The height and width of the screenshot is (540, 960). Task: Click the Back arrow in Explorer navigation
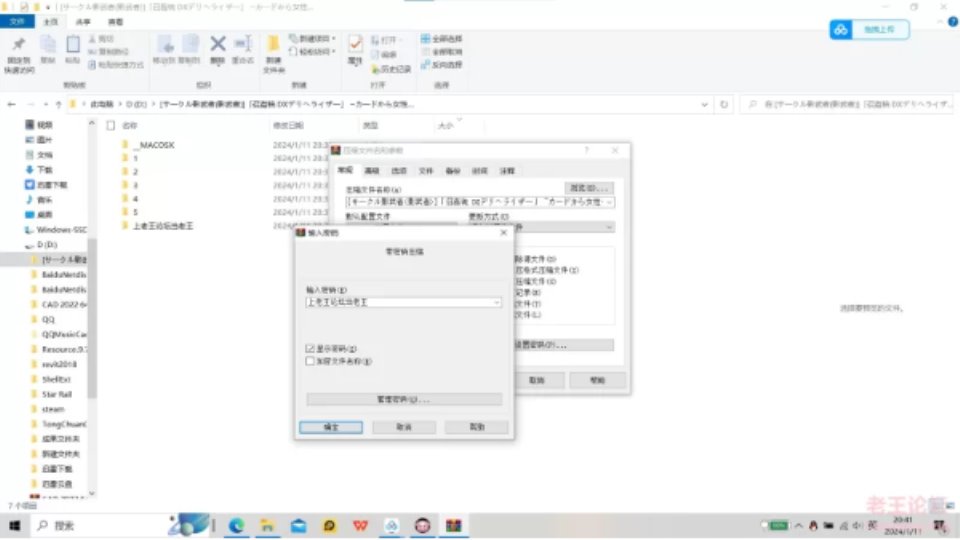[x=12, y=105]
